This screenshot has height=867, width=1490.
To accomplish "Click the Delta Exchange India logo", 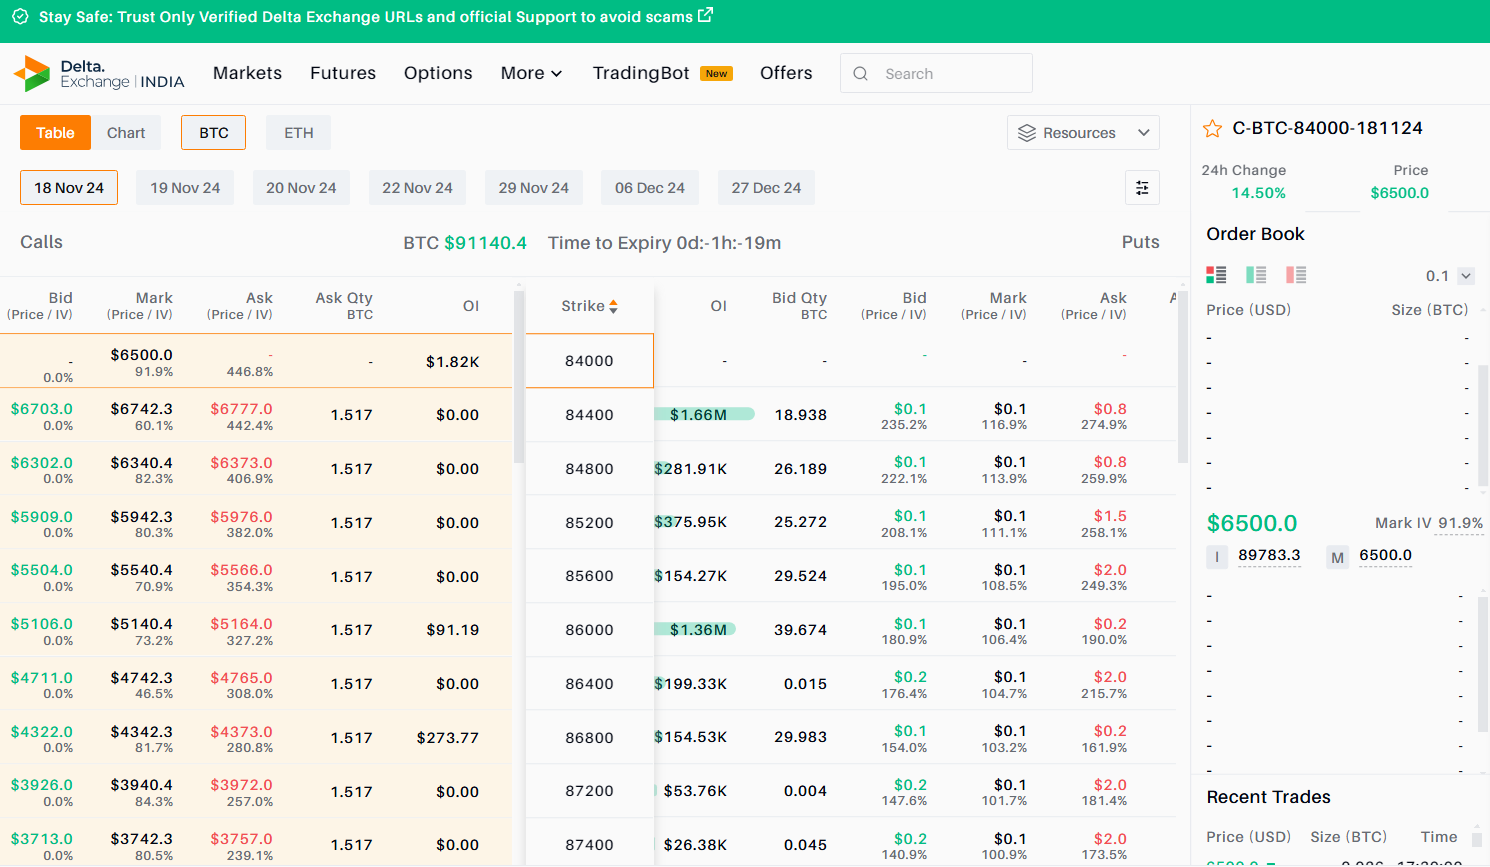I will point(99,73).
